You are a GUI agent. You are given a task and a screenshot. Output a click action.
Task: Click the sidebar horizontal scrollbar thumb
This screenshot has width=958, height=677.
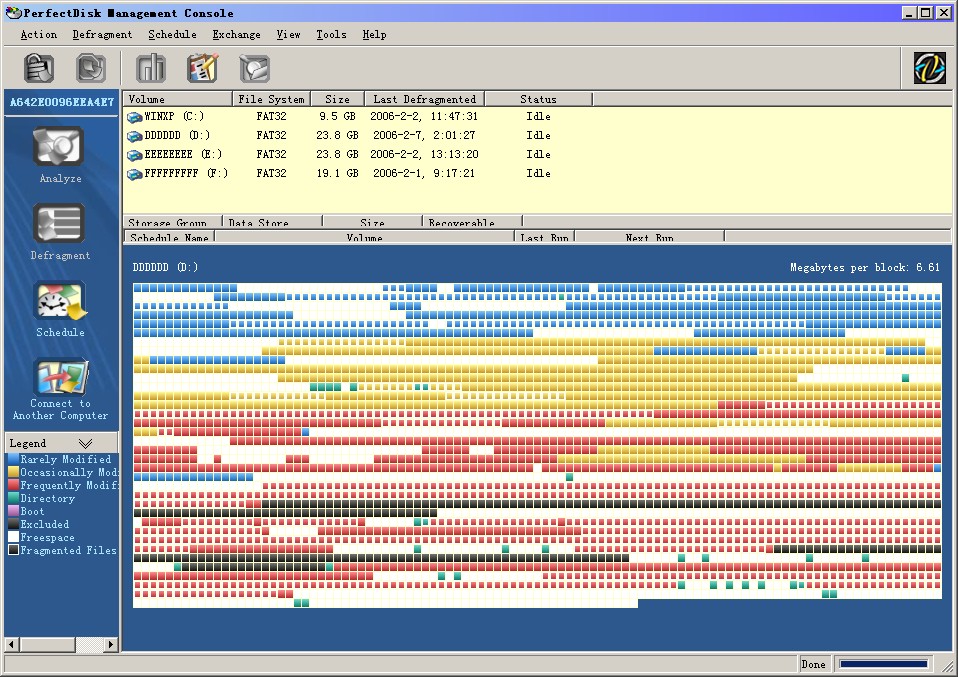point(48,644)
